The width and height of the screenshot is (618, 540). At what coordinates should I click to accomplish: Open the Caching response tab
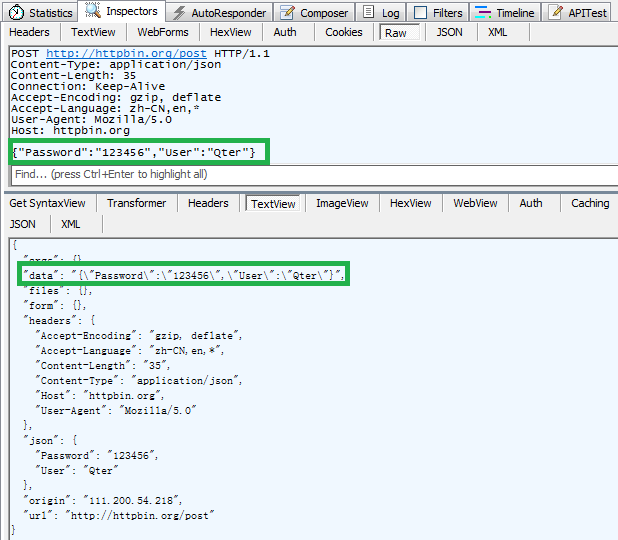click(x=590, y=203)
